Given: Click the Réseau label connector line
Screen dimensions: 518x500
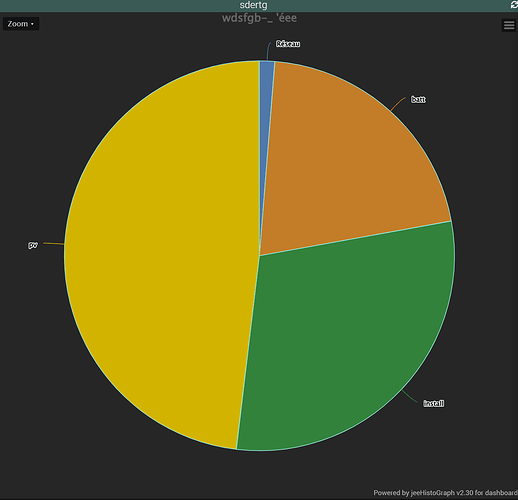Looking at the screenshot, I should [x=268, y=51].
